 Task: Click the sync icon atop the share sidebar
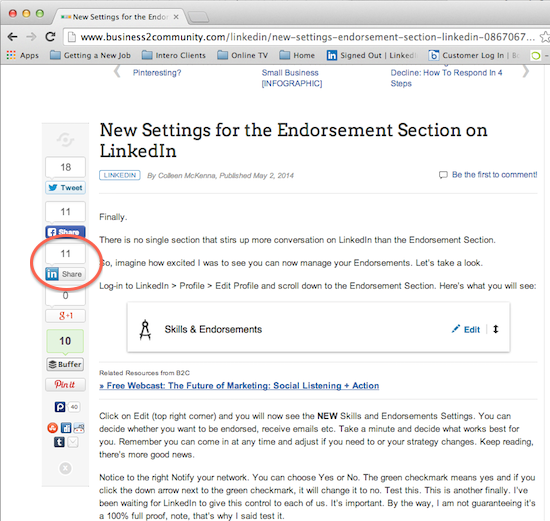tap(65, 140)
